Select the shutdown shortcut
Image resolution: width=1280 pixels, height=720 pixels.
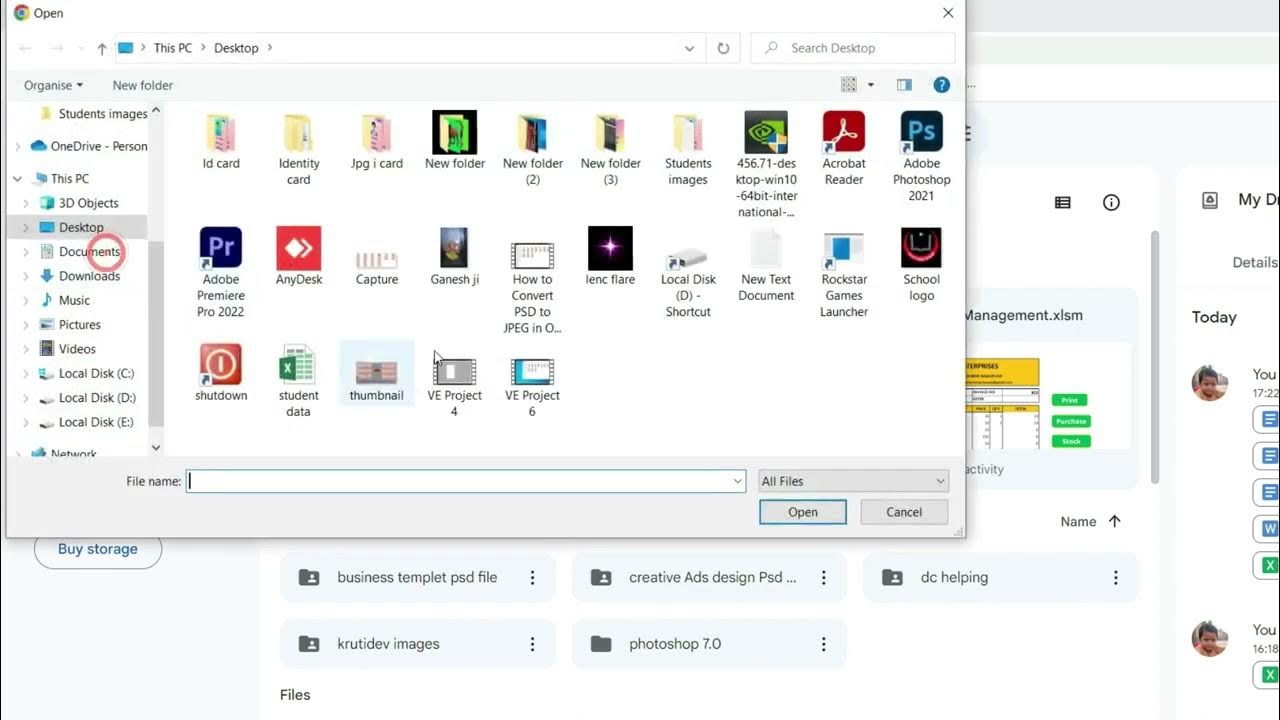click(x=221, y=373)
